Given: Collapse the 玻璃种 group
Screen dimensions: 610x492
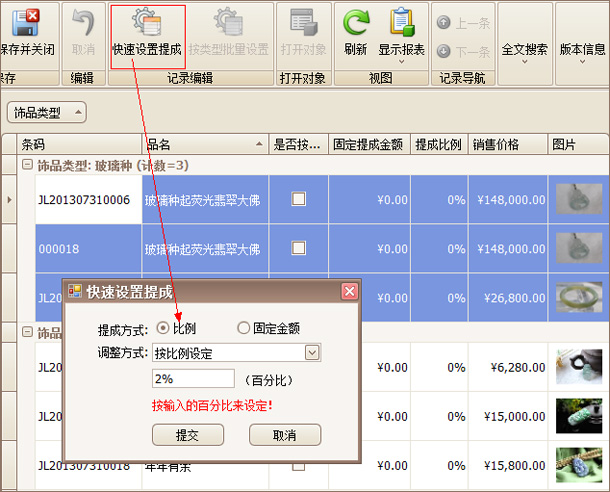Looking at the screenshot, I should (x=27, y=165).
